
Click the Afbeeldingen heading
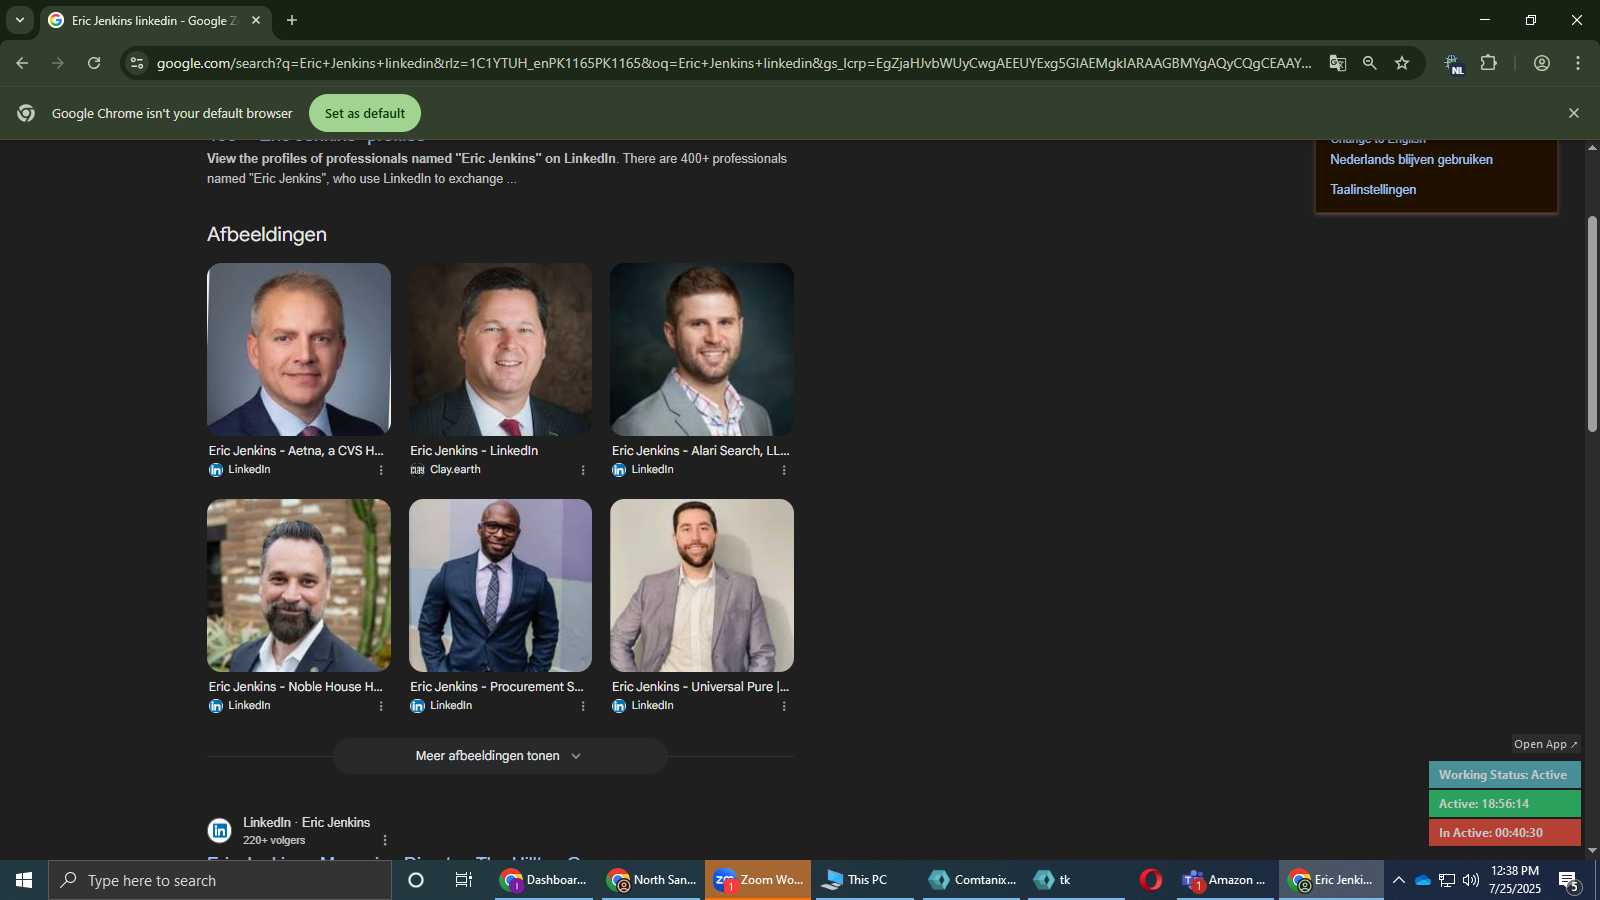point(267,234)
